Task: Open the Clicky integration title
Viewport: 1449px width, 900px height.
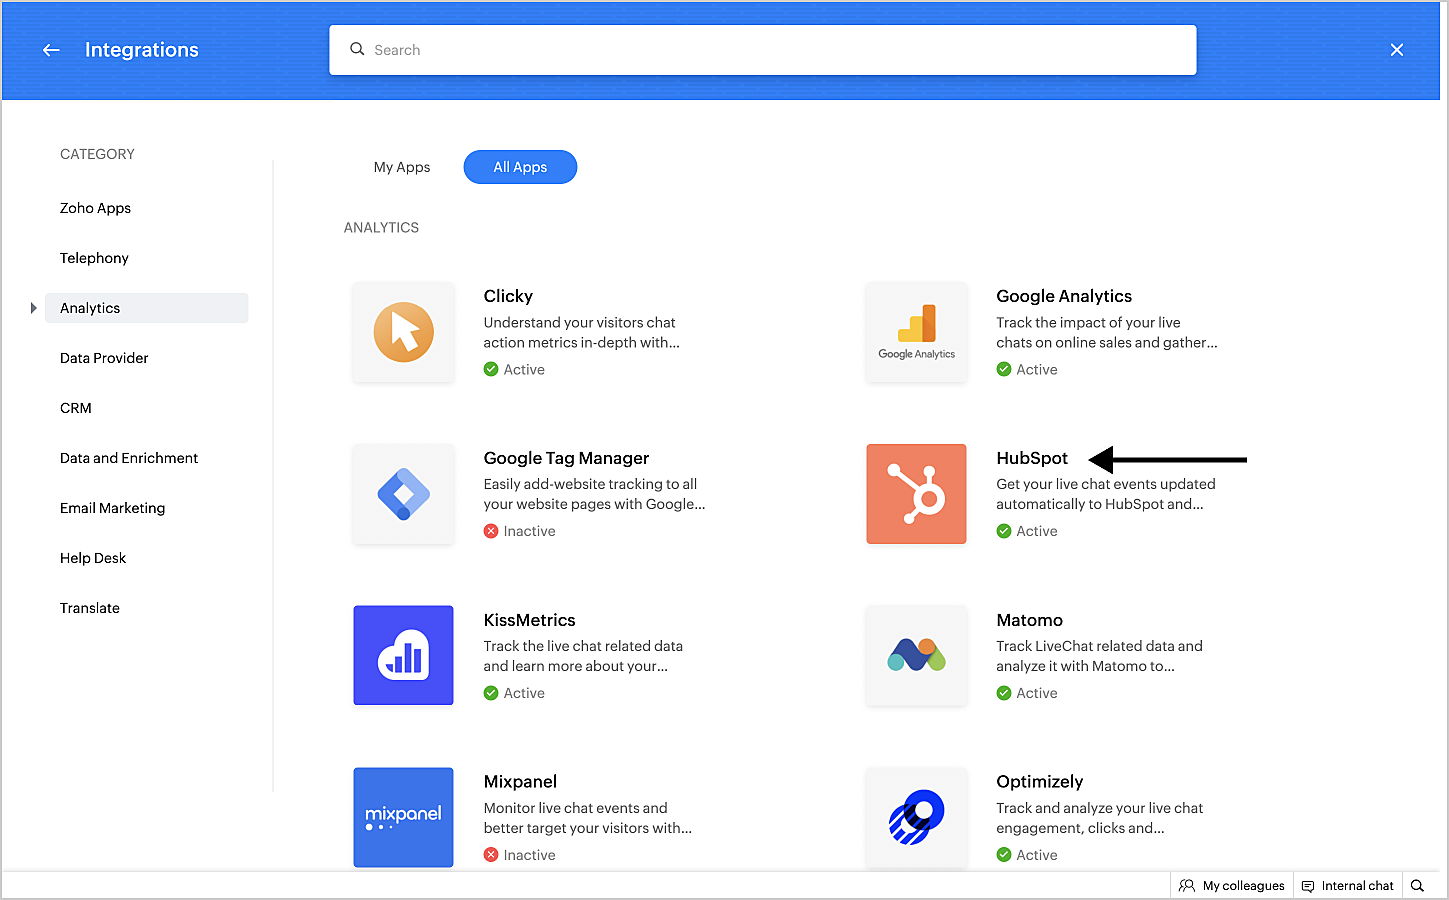Action: [x=508, y=296]
